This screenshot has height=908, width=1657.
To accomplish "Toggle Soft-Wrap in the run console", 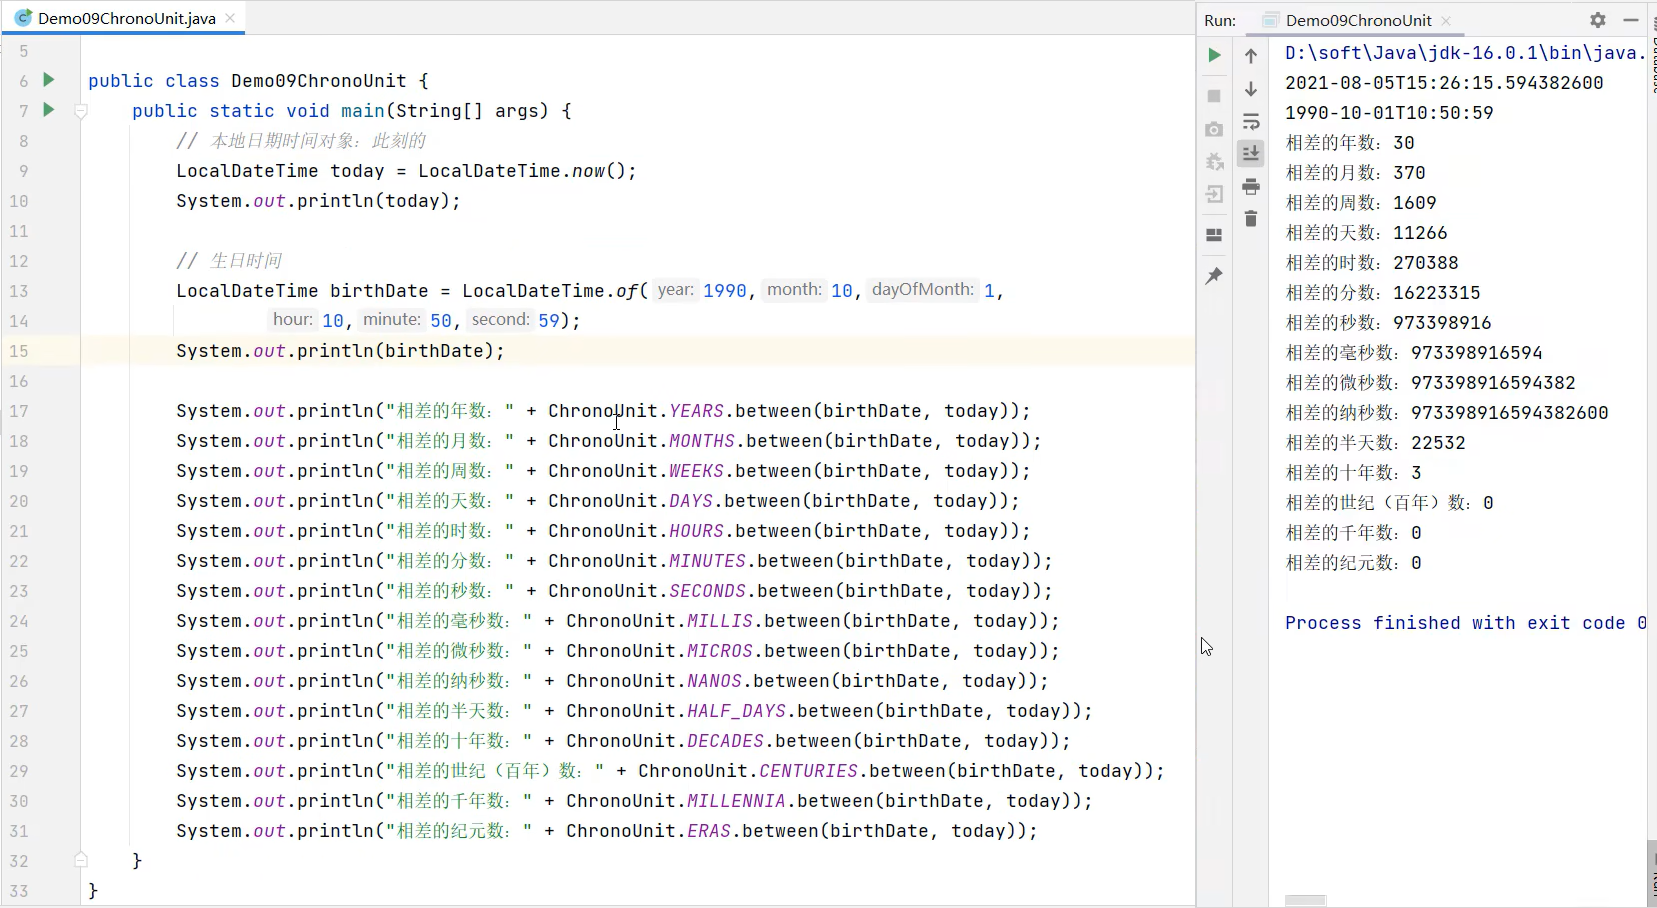I will pyautogui.click(x=1251, y=122).
